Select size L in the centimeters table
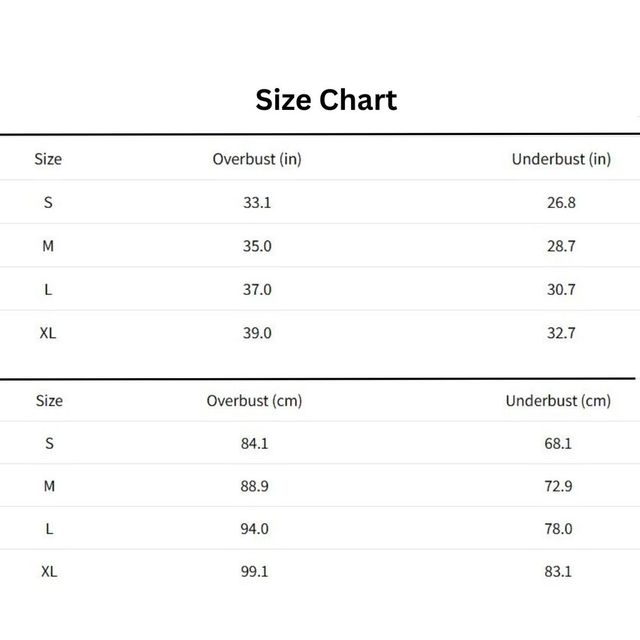Image resolution: width=640 pixels, height=640 pixels. pyautogui.click(x=49, y=529)
